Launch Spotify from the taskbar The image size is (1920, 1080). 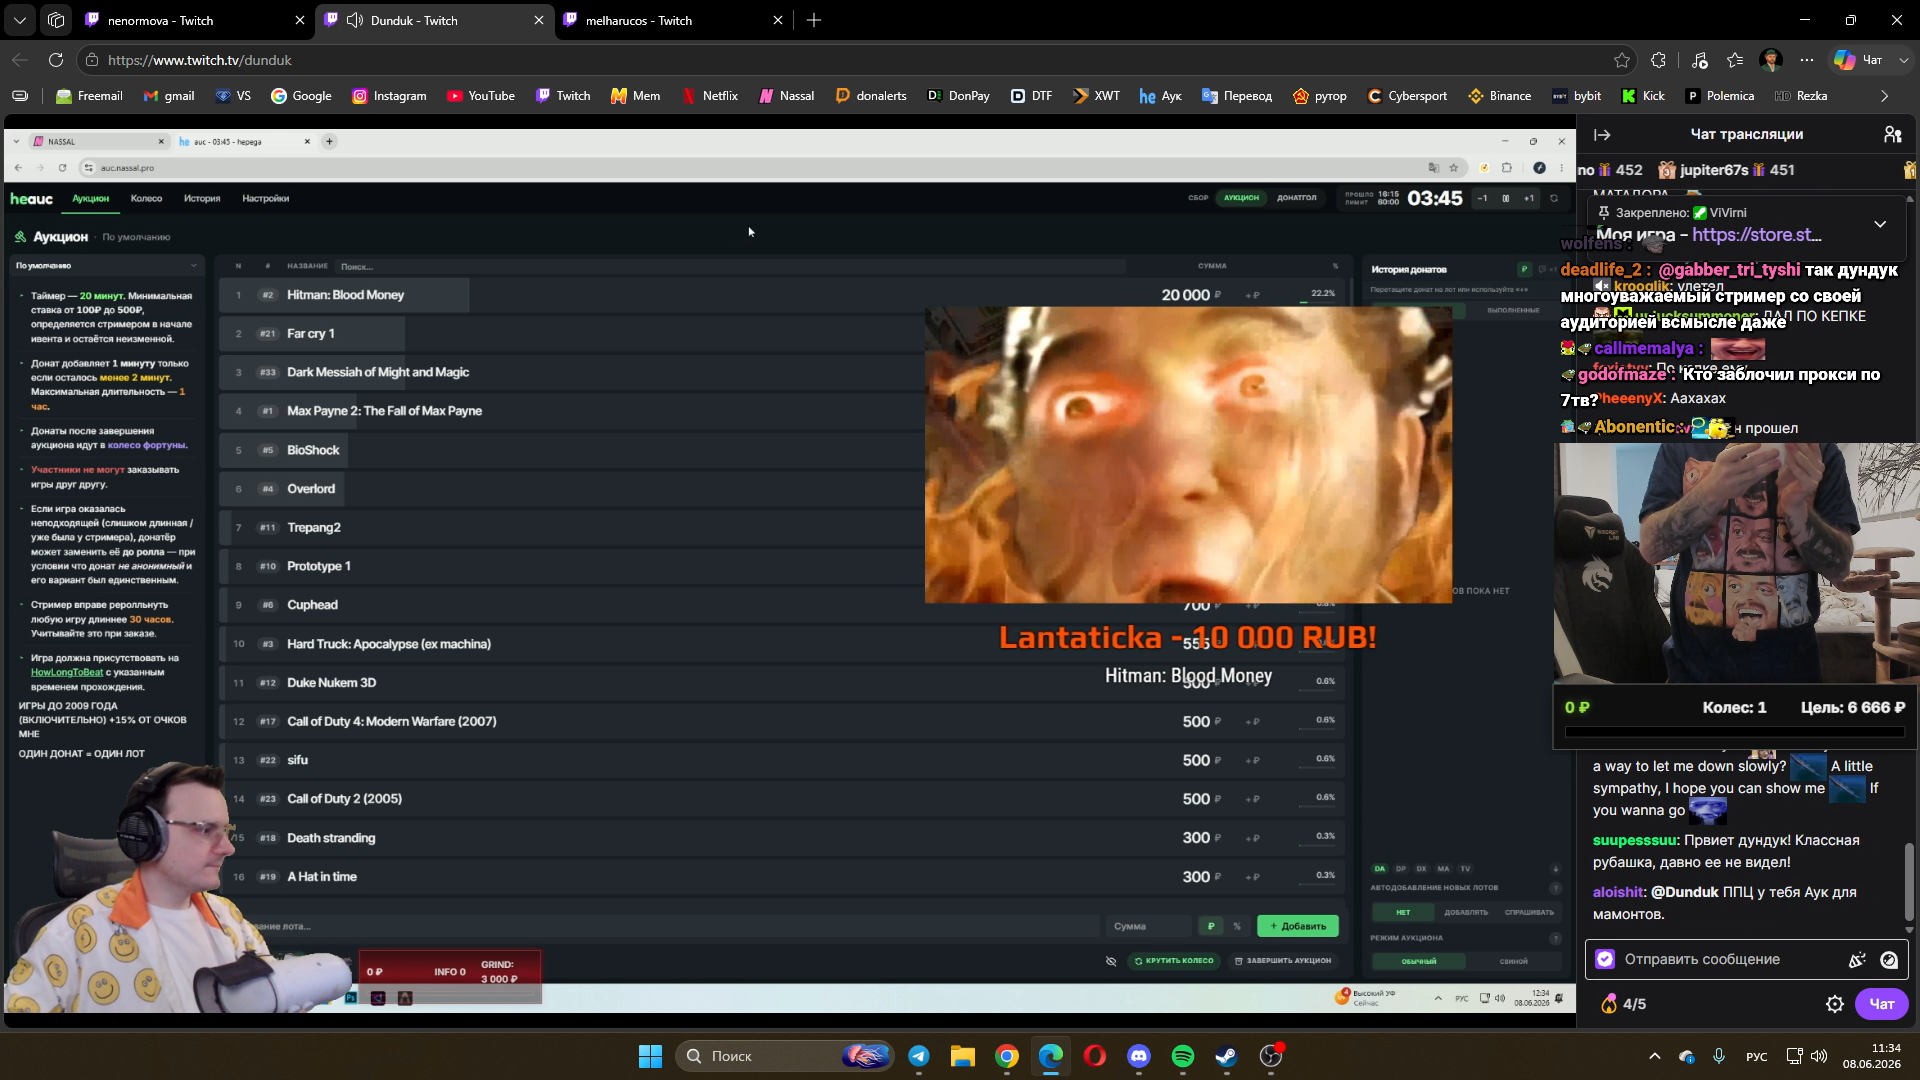pos(1183,1056)
